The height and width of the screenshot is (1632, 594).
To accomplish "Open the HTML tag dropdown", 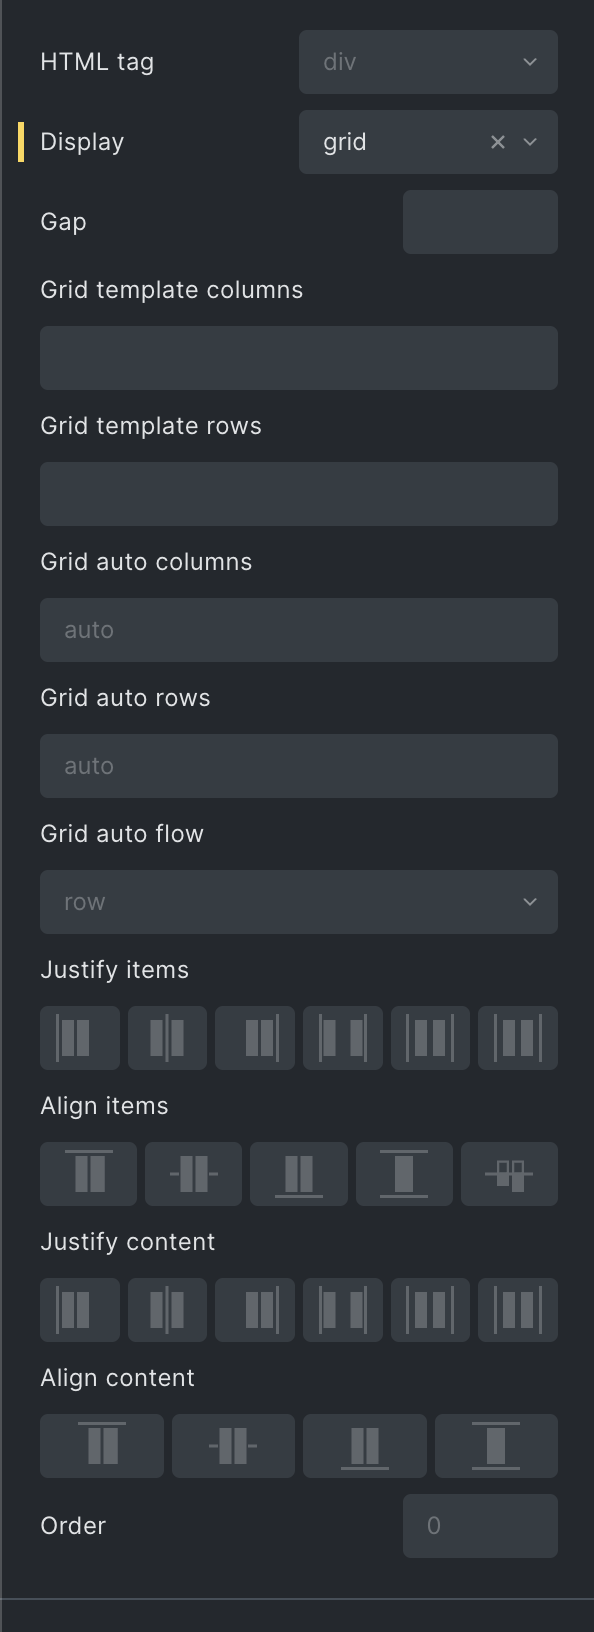I will (428, 62).
